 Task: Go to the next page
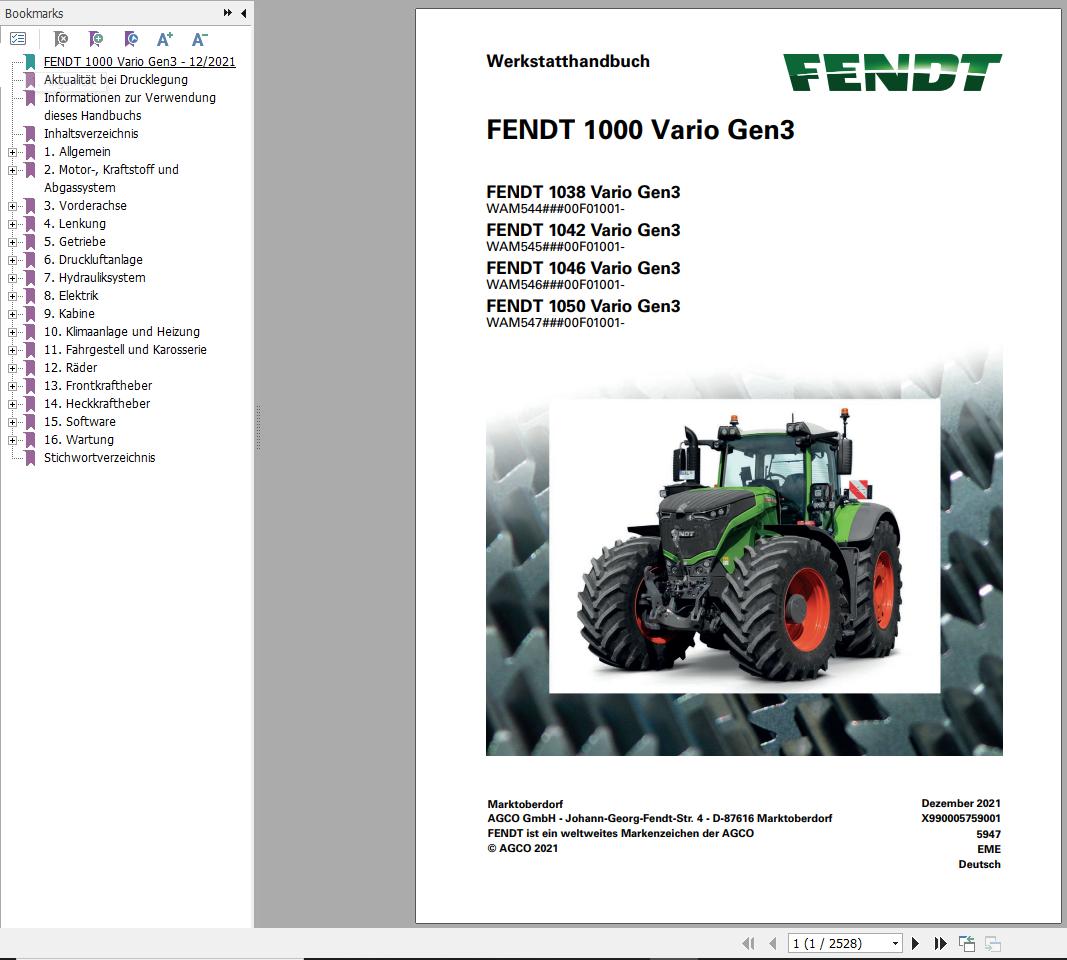coord(915,943)
